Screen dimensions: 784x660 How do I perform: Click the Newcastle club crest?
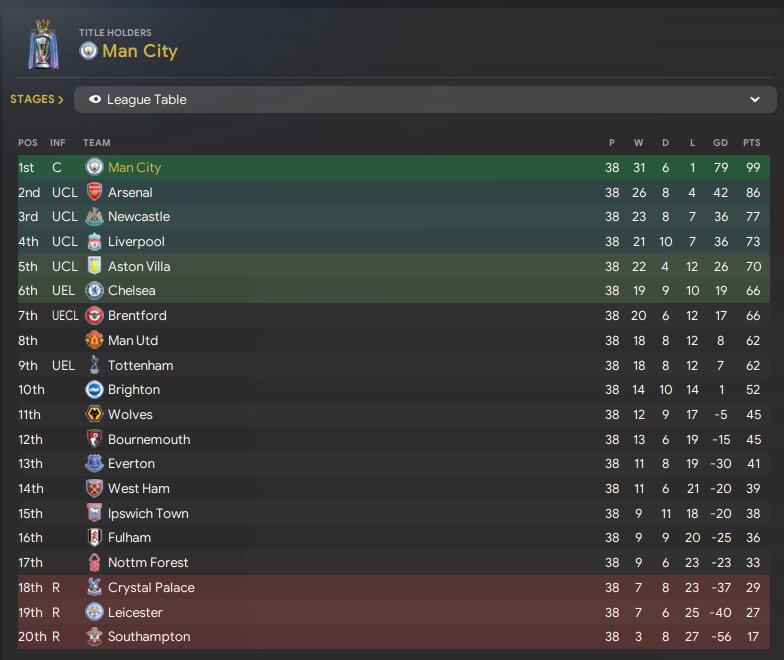pyautogui.click(x=94, y=217)
